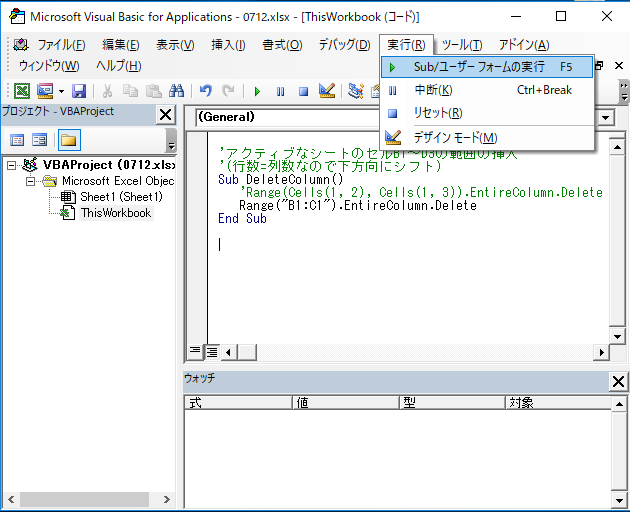630x512 pixels.
Task: Click Sub DeleteColumn() line in code
Action: 280,179
